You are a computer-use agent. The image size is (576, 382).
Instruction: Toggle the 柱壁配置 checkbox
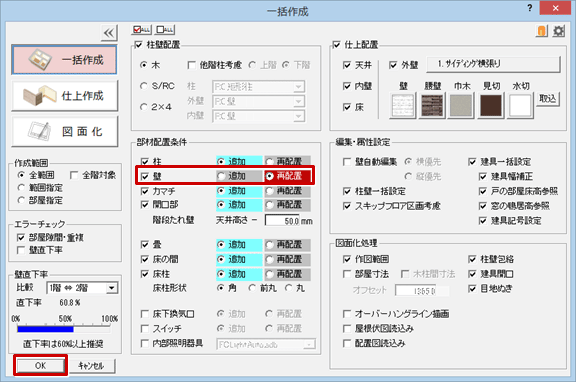click(x=138, y=45)
